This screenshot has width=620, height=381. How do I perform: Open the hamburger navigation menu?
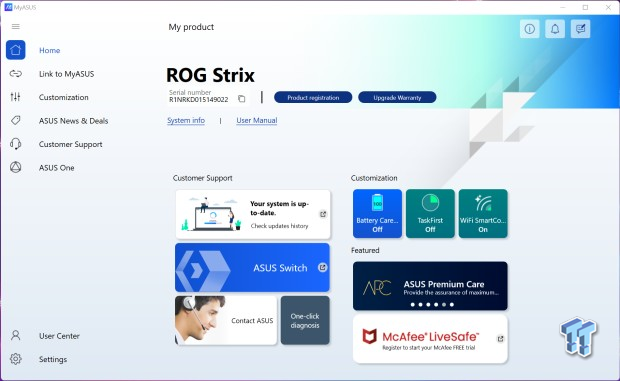point(15,26)
